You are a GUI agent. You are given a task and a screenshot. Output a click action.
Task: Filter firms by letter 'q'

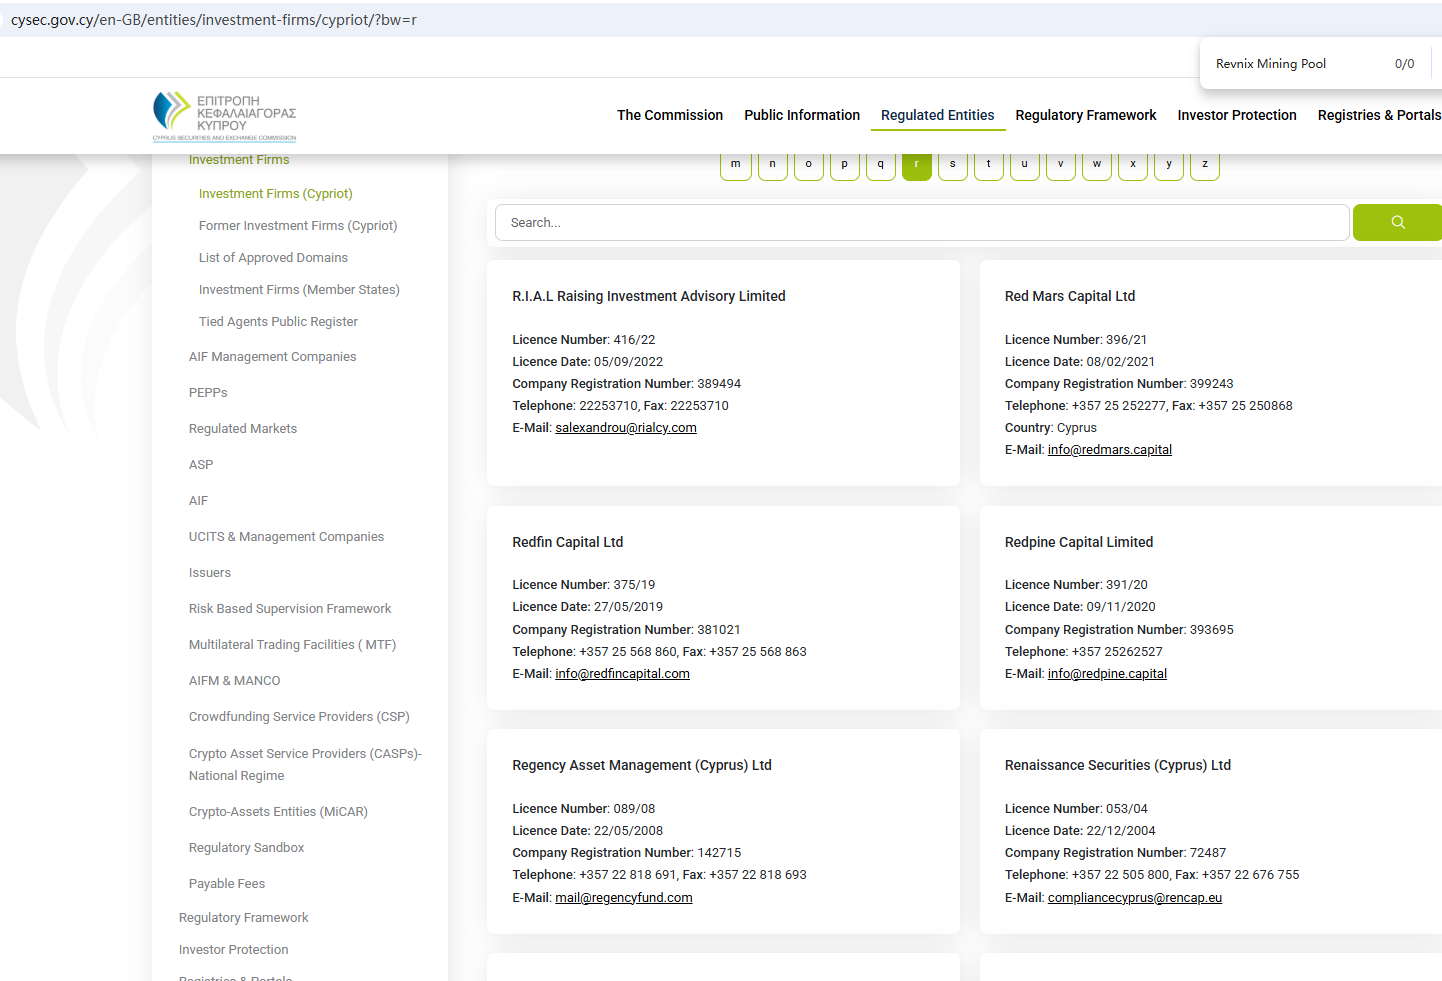tap(880, 165)
